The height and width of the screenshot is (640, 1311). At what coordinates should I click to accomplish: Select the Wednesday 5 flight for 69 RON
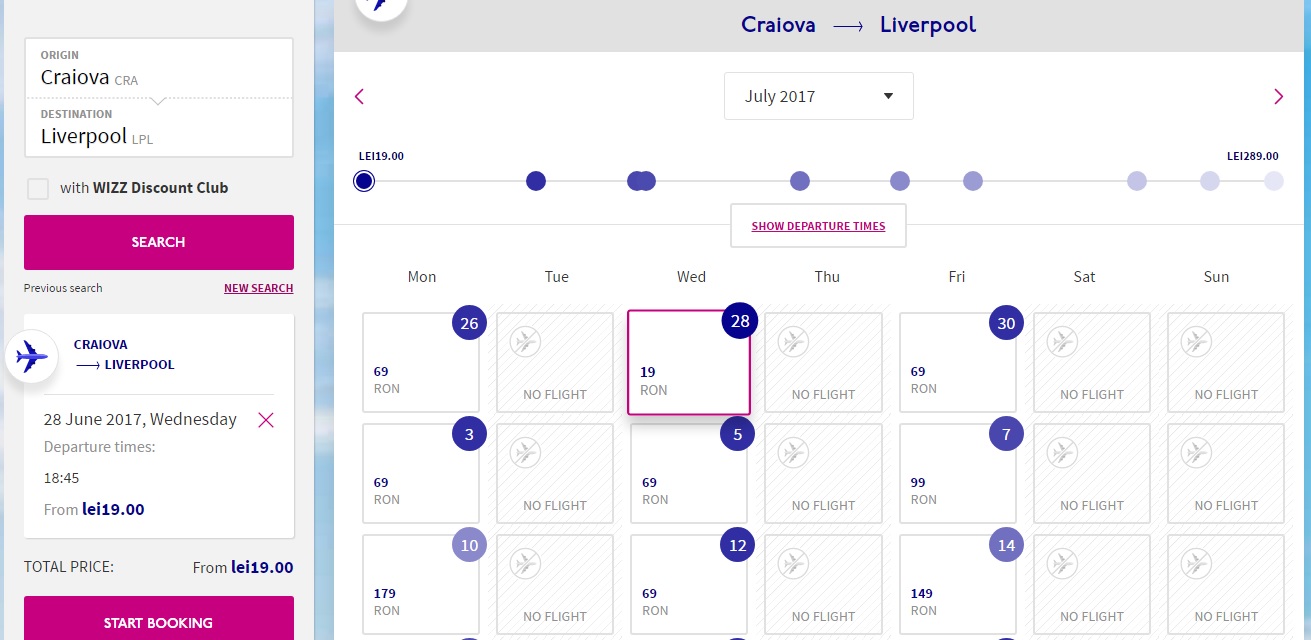(689, 473)
